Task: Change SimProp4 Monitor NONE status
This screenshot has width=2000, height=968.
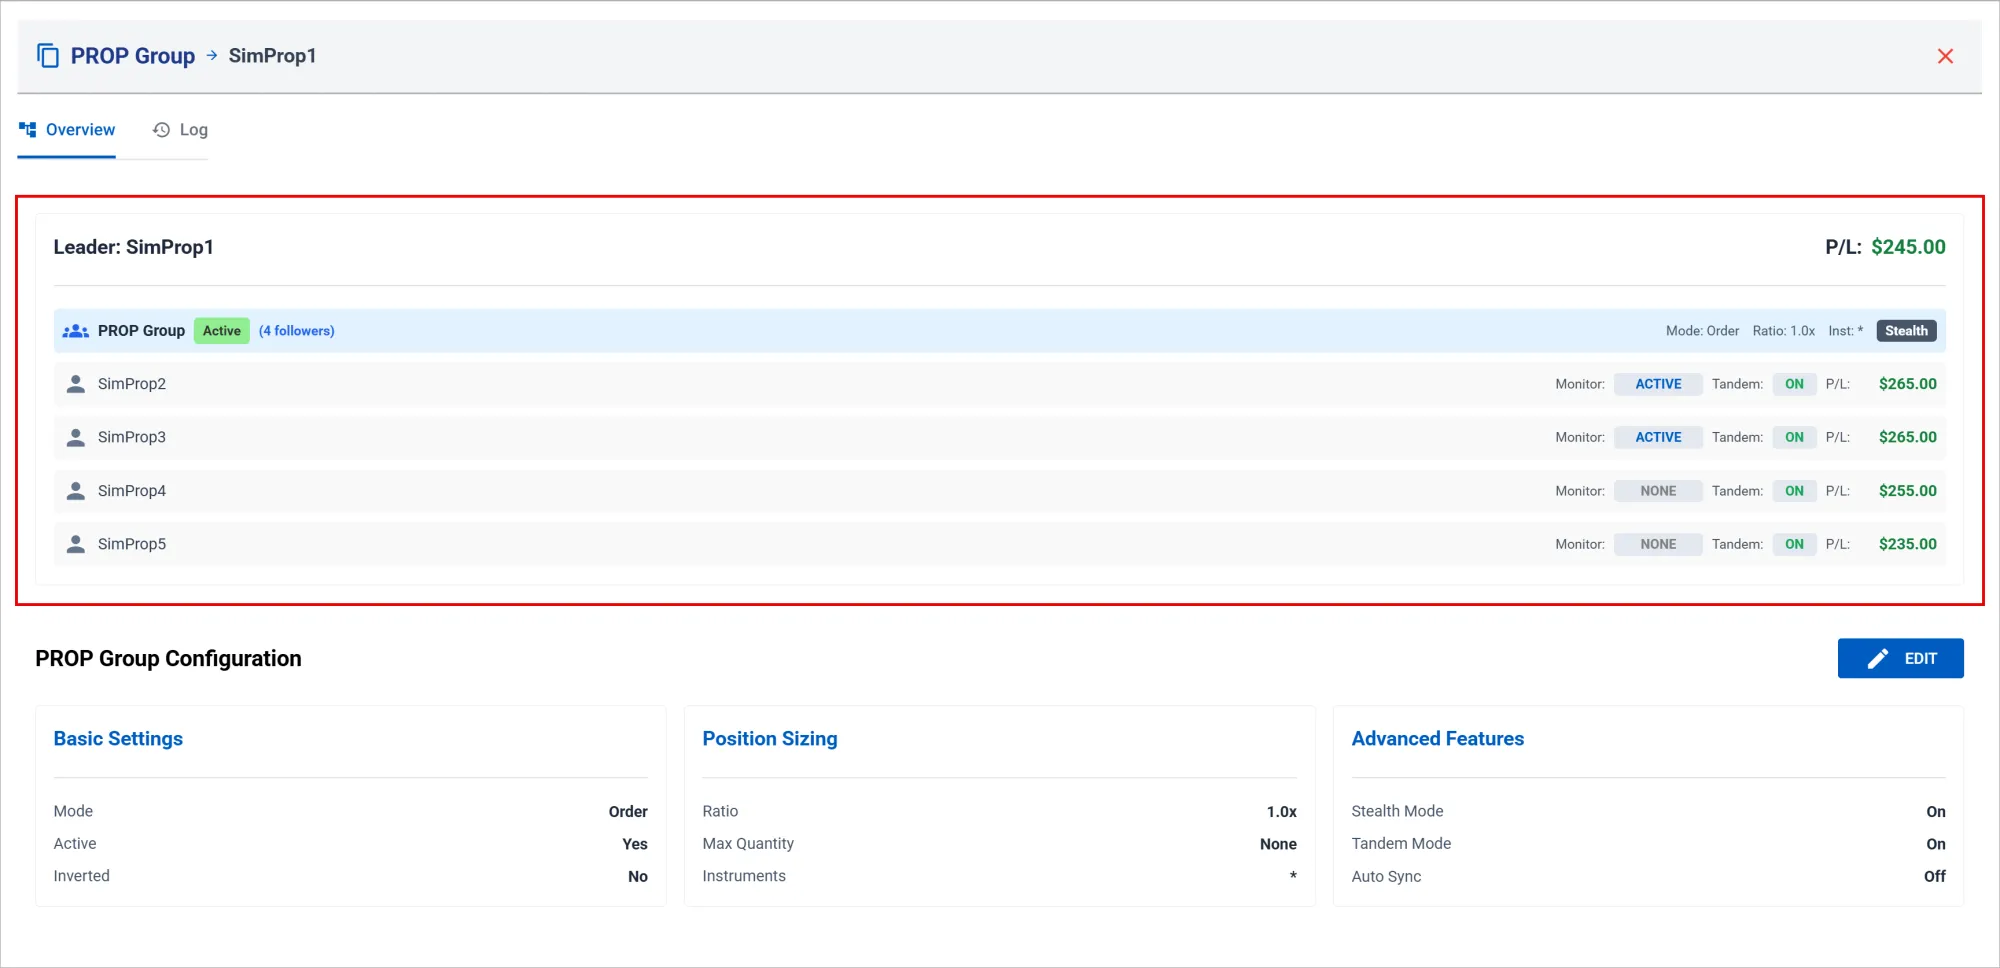Action: pyautogui.click(x=1657, y=491)
